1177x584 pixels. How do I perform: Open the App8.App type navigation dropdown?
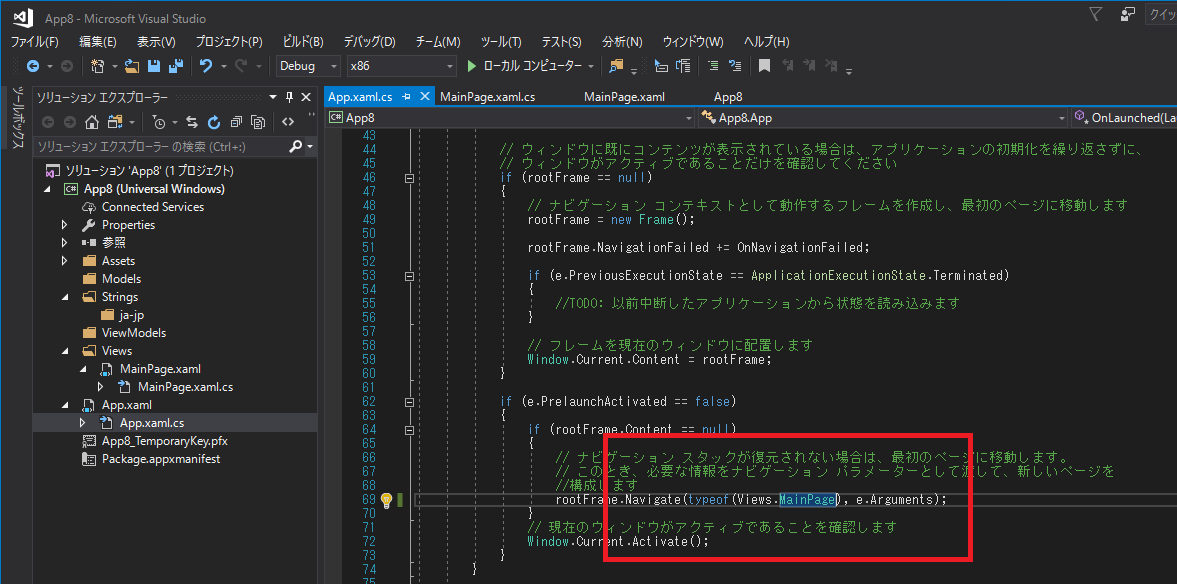[x=883, y=118]
